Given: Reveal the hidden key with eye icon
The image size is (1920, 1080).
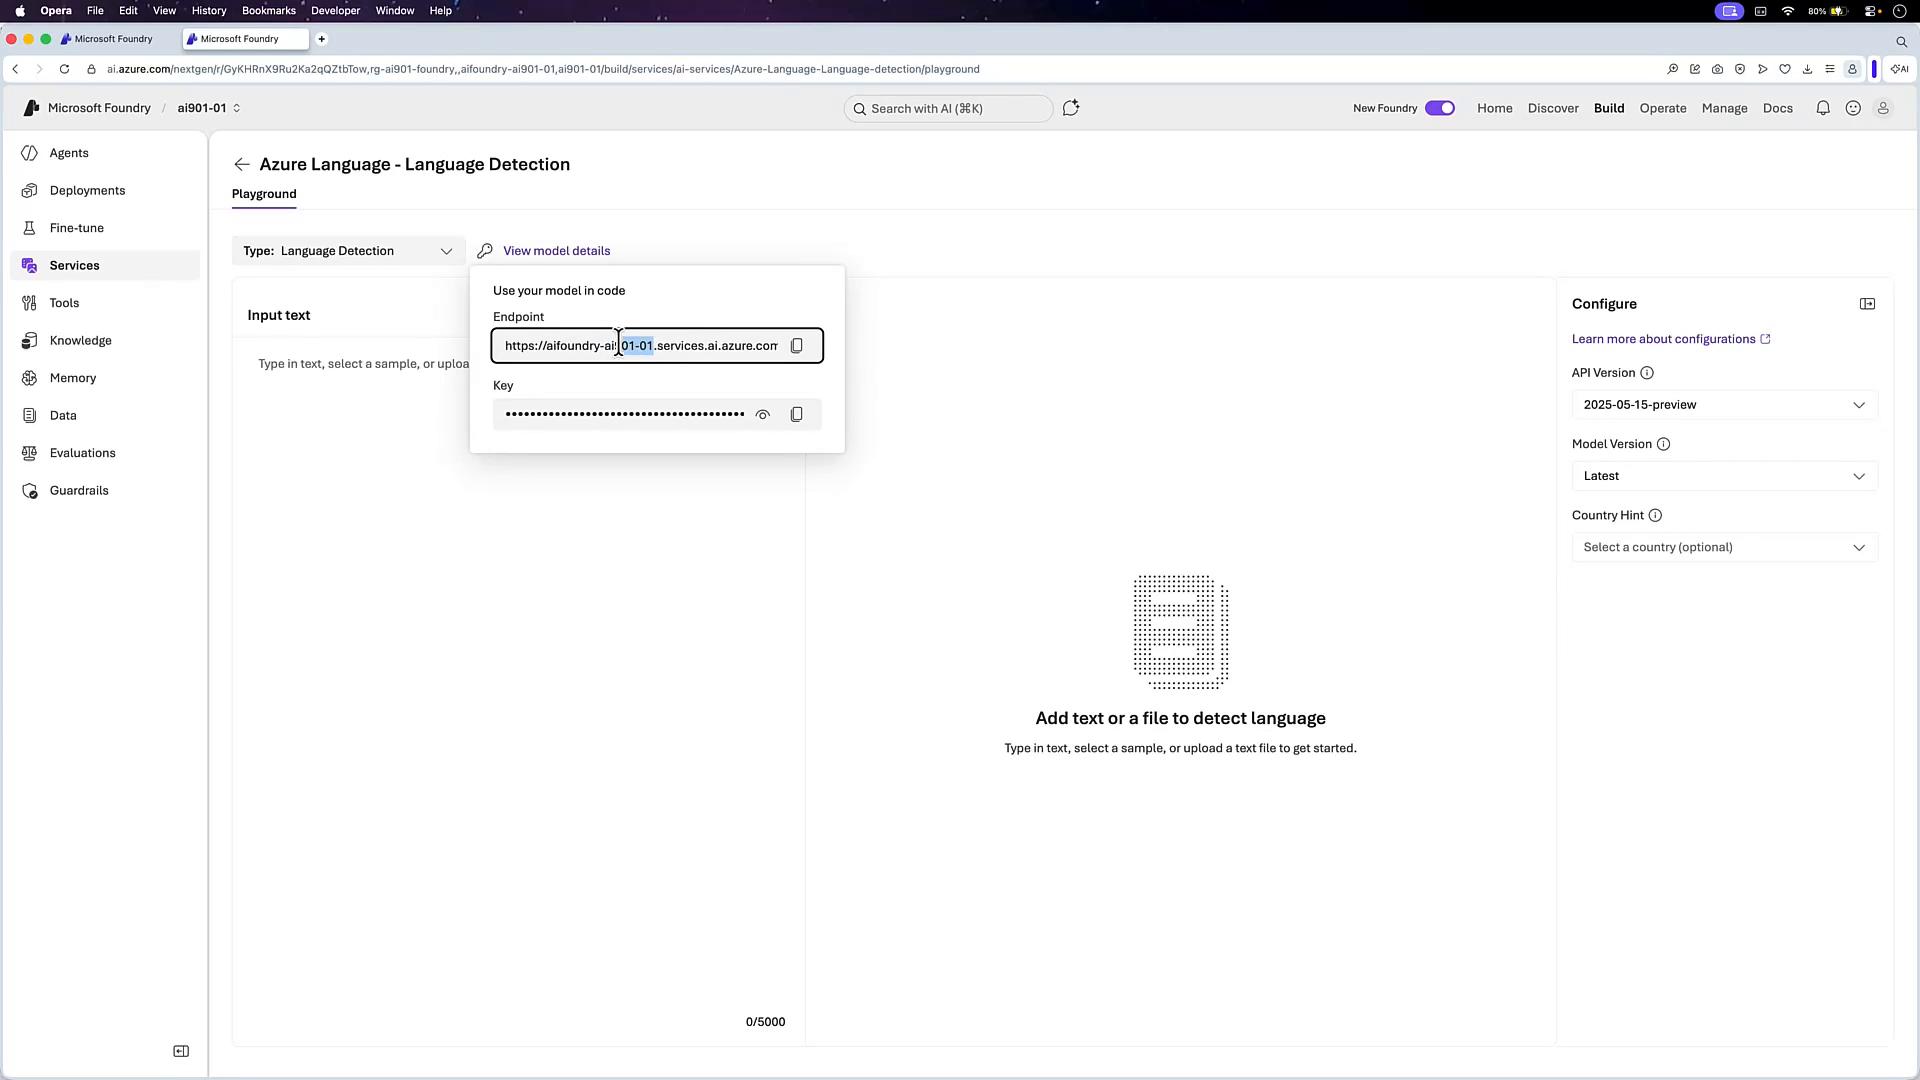Looking at the screenshot, I should (x=763, y=414).
